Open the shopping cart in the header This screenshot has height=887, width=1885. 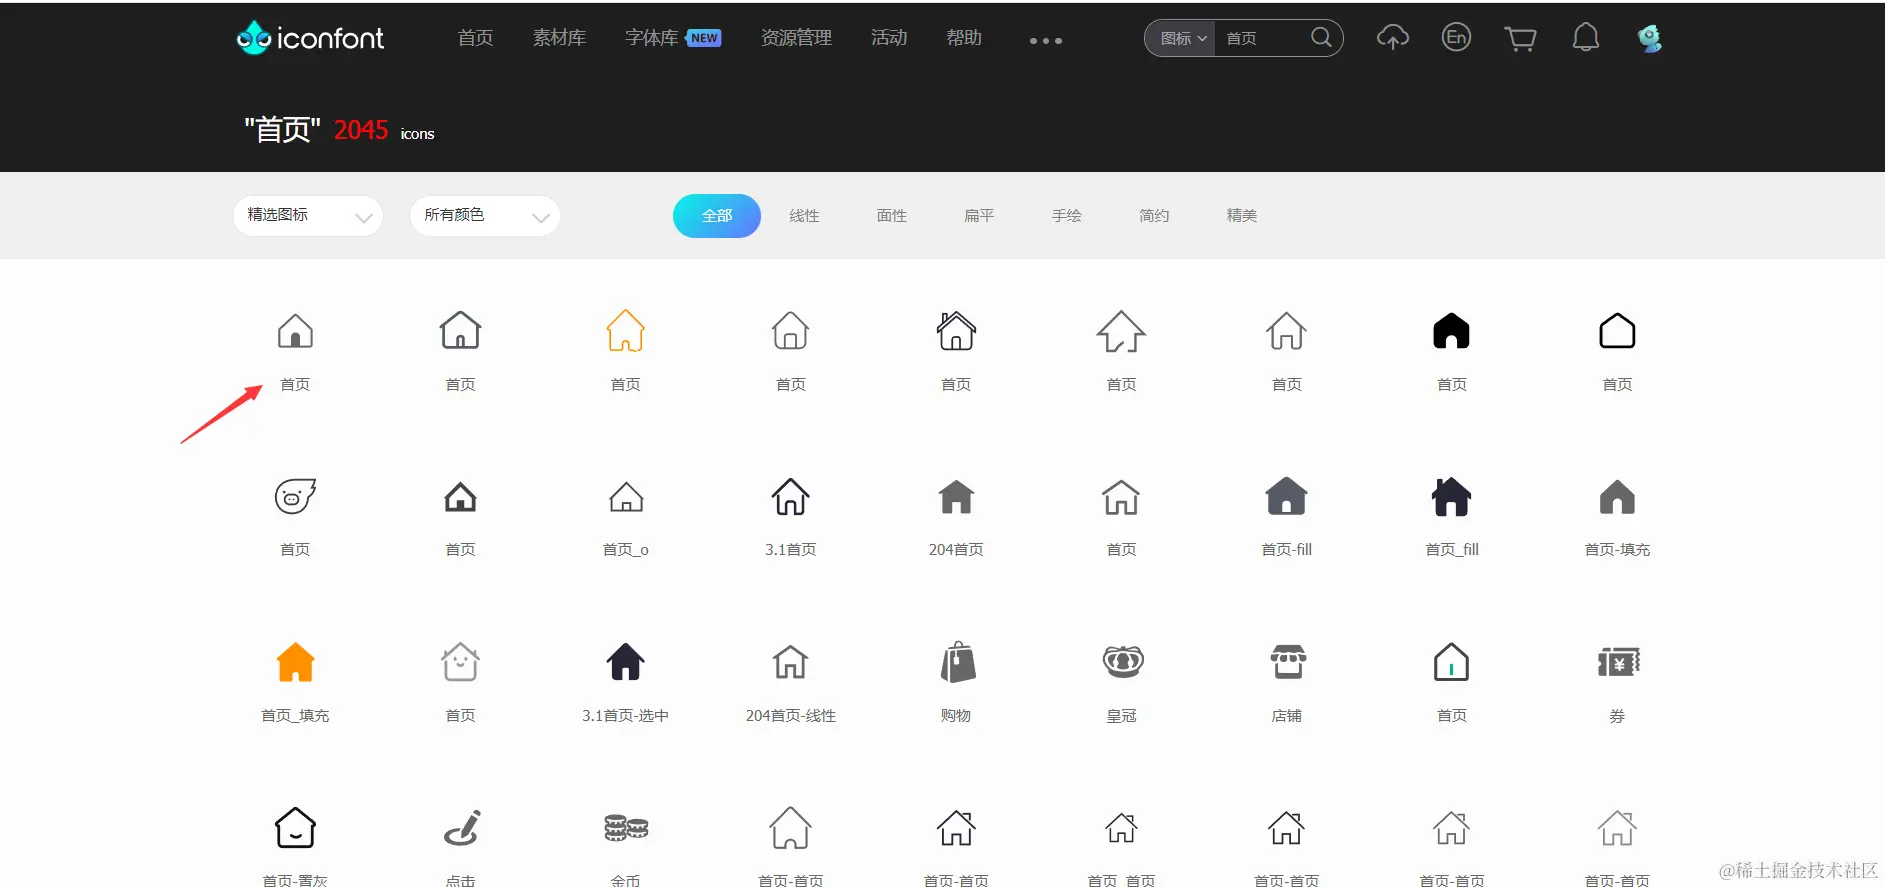pos(1520,39)
